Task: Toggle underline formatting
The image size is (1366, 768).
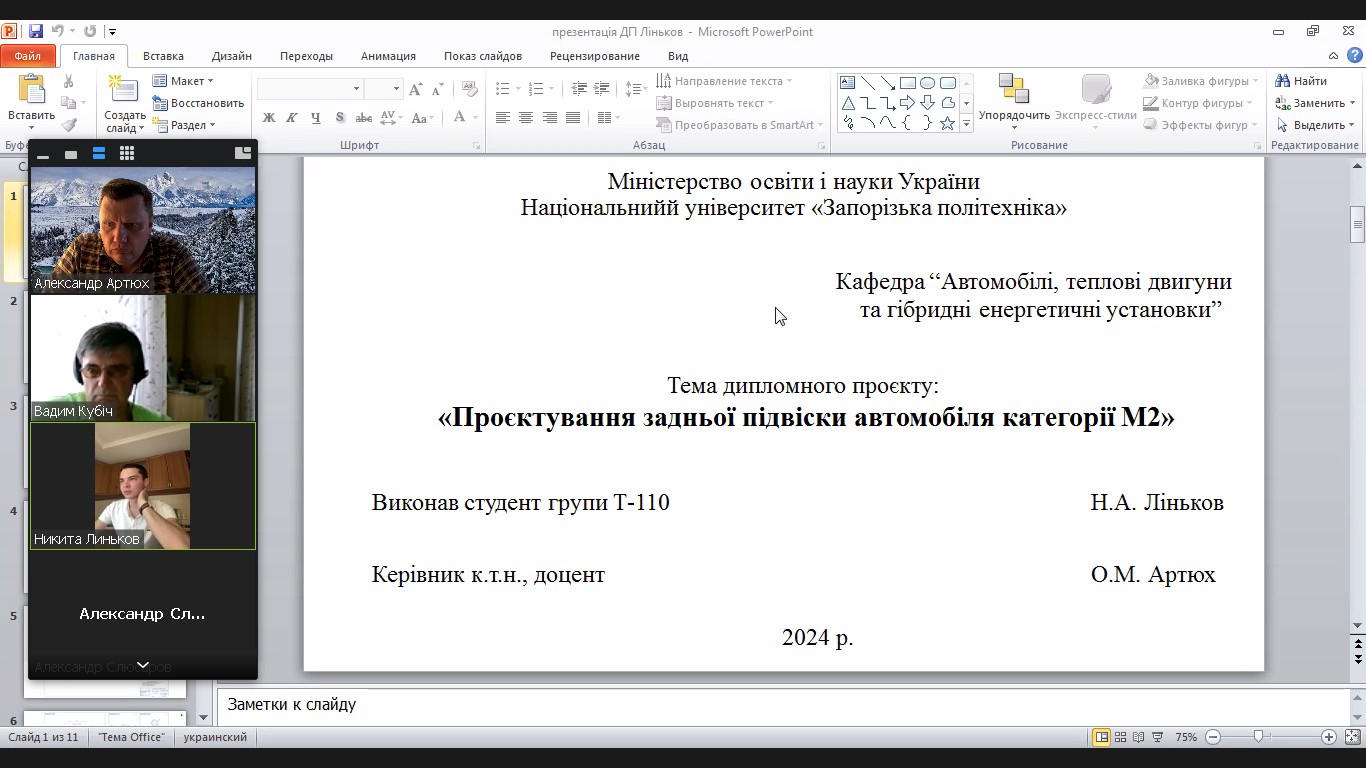Action: [x=315, y=117]
